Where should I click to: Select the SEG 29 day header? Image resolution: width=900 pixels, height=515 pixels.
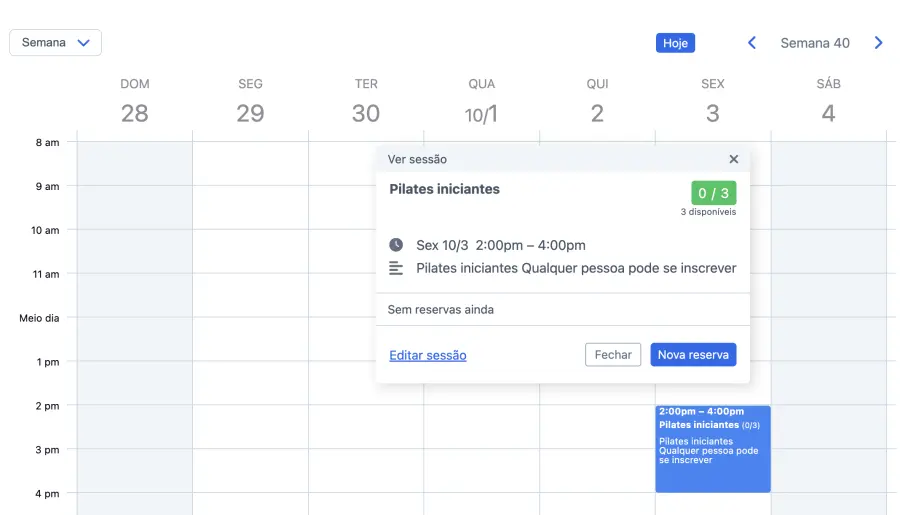coord(250,101)
